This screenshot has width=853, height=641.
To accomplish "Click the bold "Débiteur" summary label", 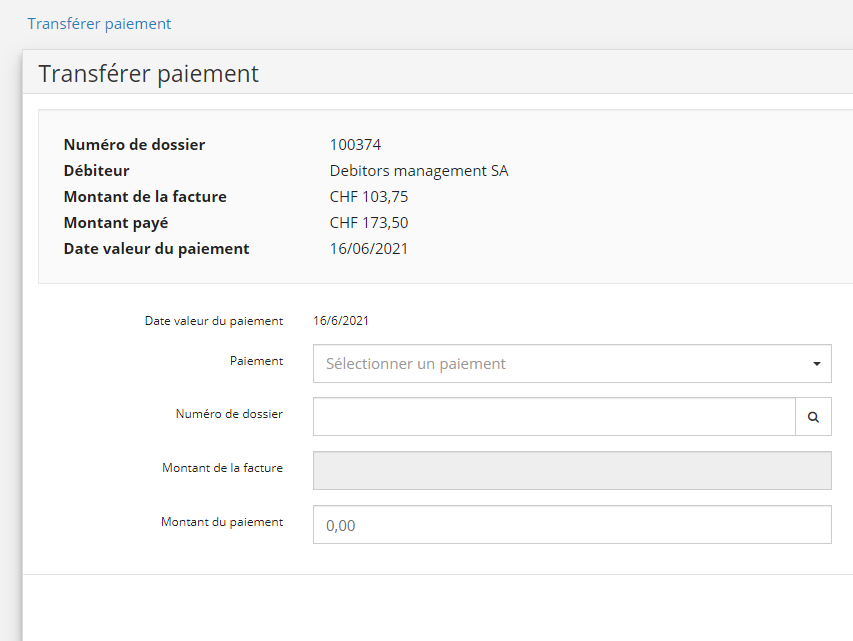I will (x=97, y=171).
